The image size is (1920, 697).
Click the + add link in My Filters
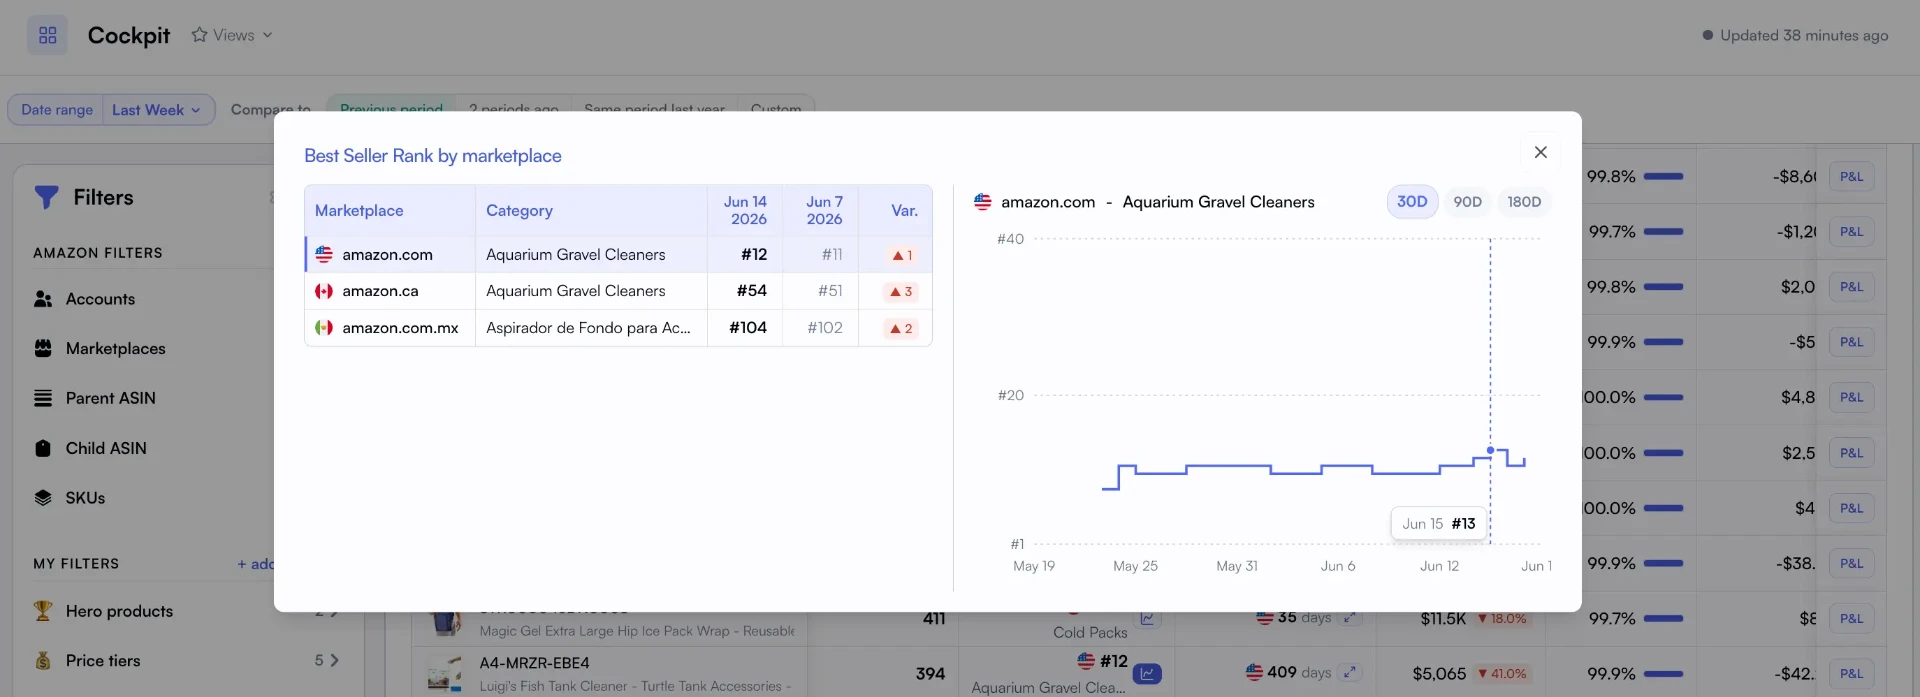click(x=255, y=564)
